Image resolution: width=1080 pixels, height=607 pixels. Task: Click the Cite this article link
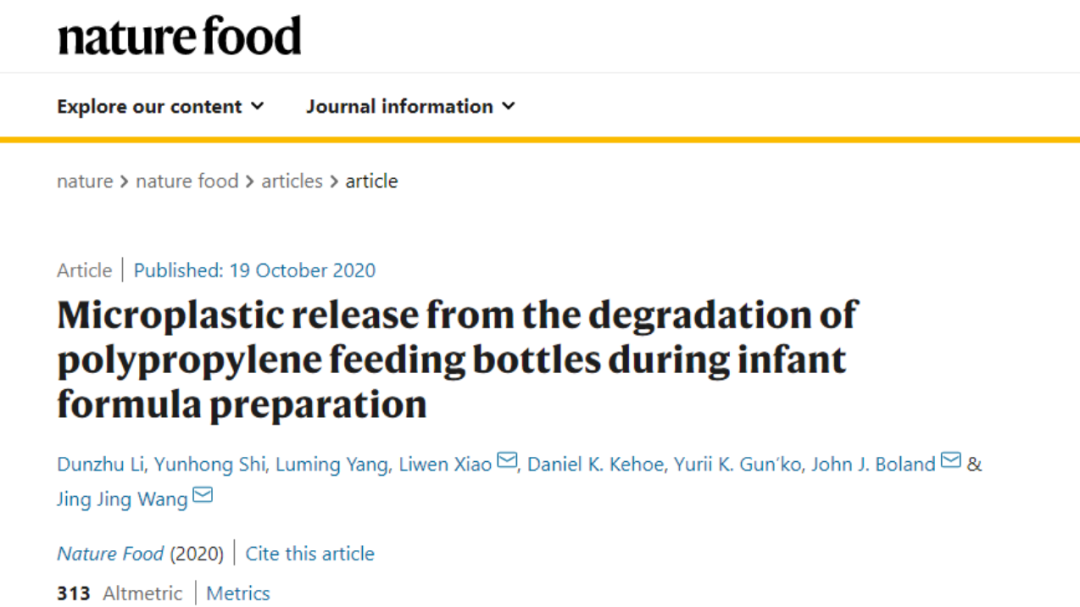(x=310, y=553)
